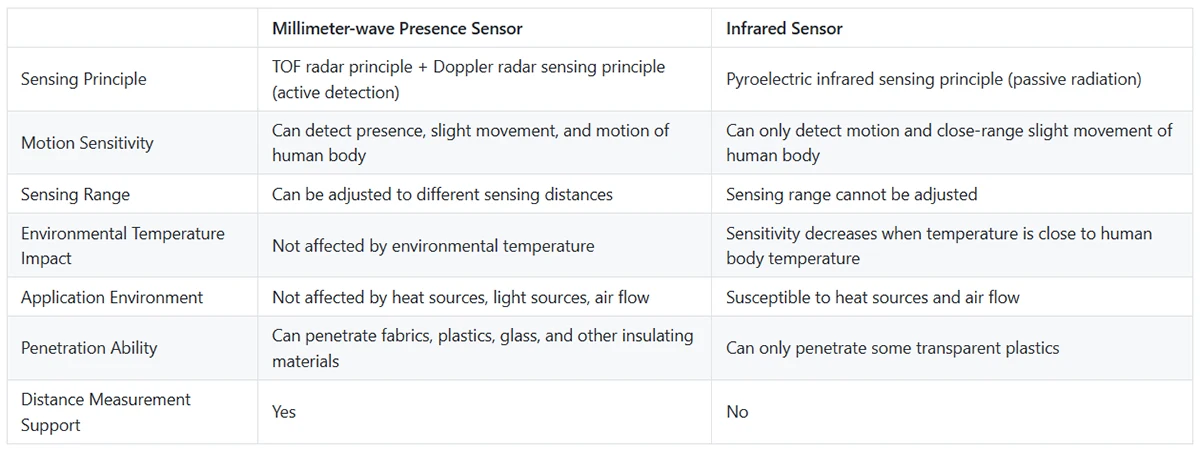Click the 'Sensing range cannot be adjusted' cell
Image resolution: width=1200 pixels, height=451 pixels.
[x=851, y=194]
